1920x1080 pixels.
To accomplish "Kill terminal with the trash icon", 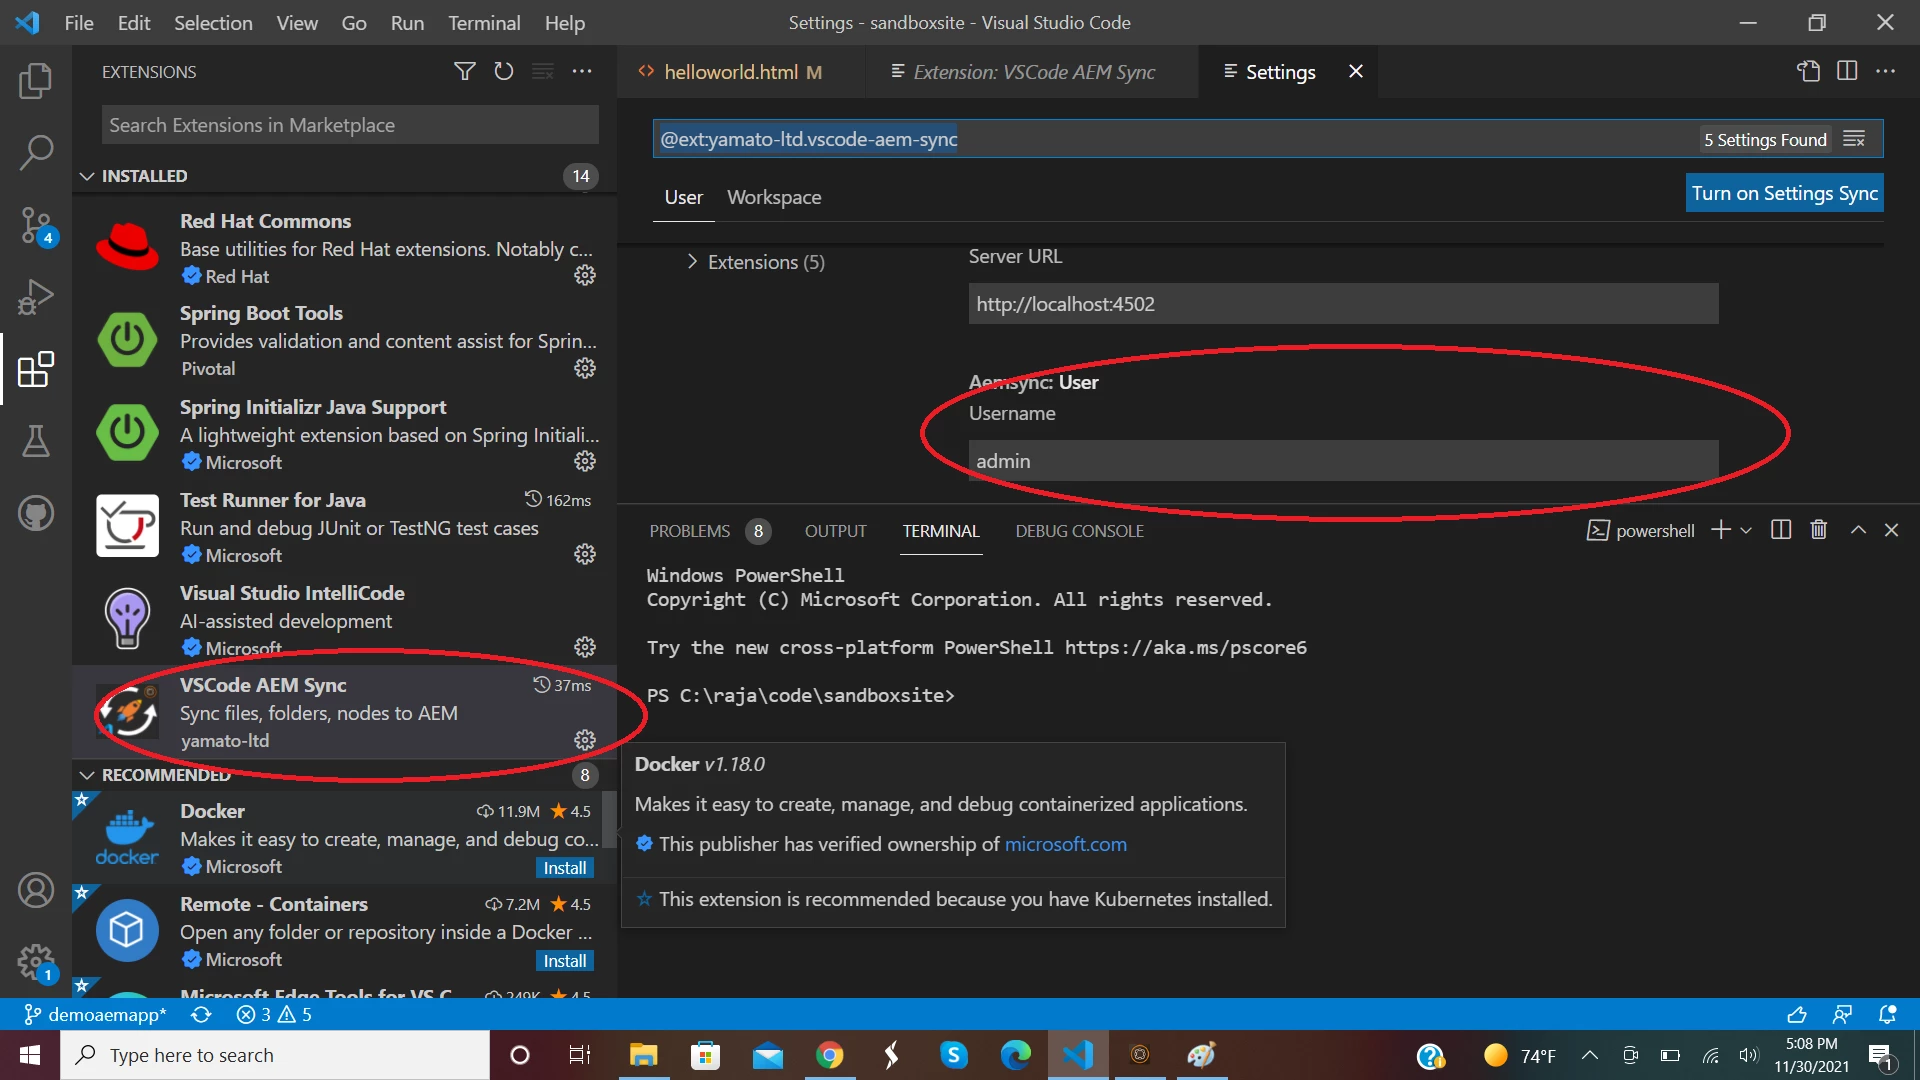I will (x=1819, y=530).
